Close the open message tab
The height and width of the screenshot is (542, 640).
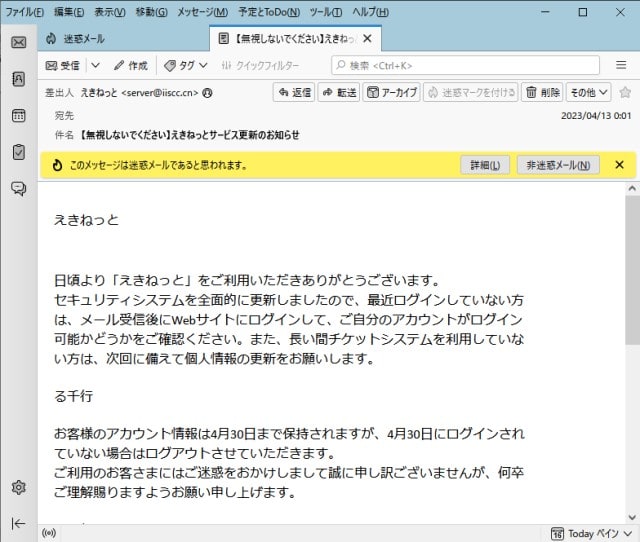point(367,38)
